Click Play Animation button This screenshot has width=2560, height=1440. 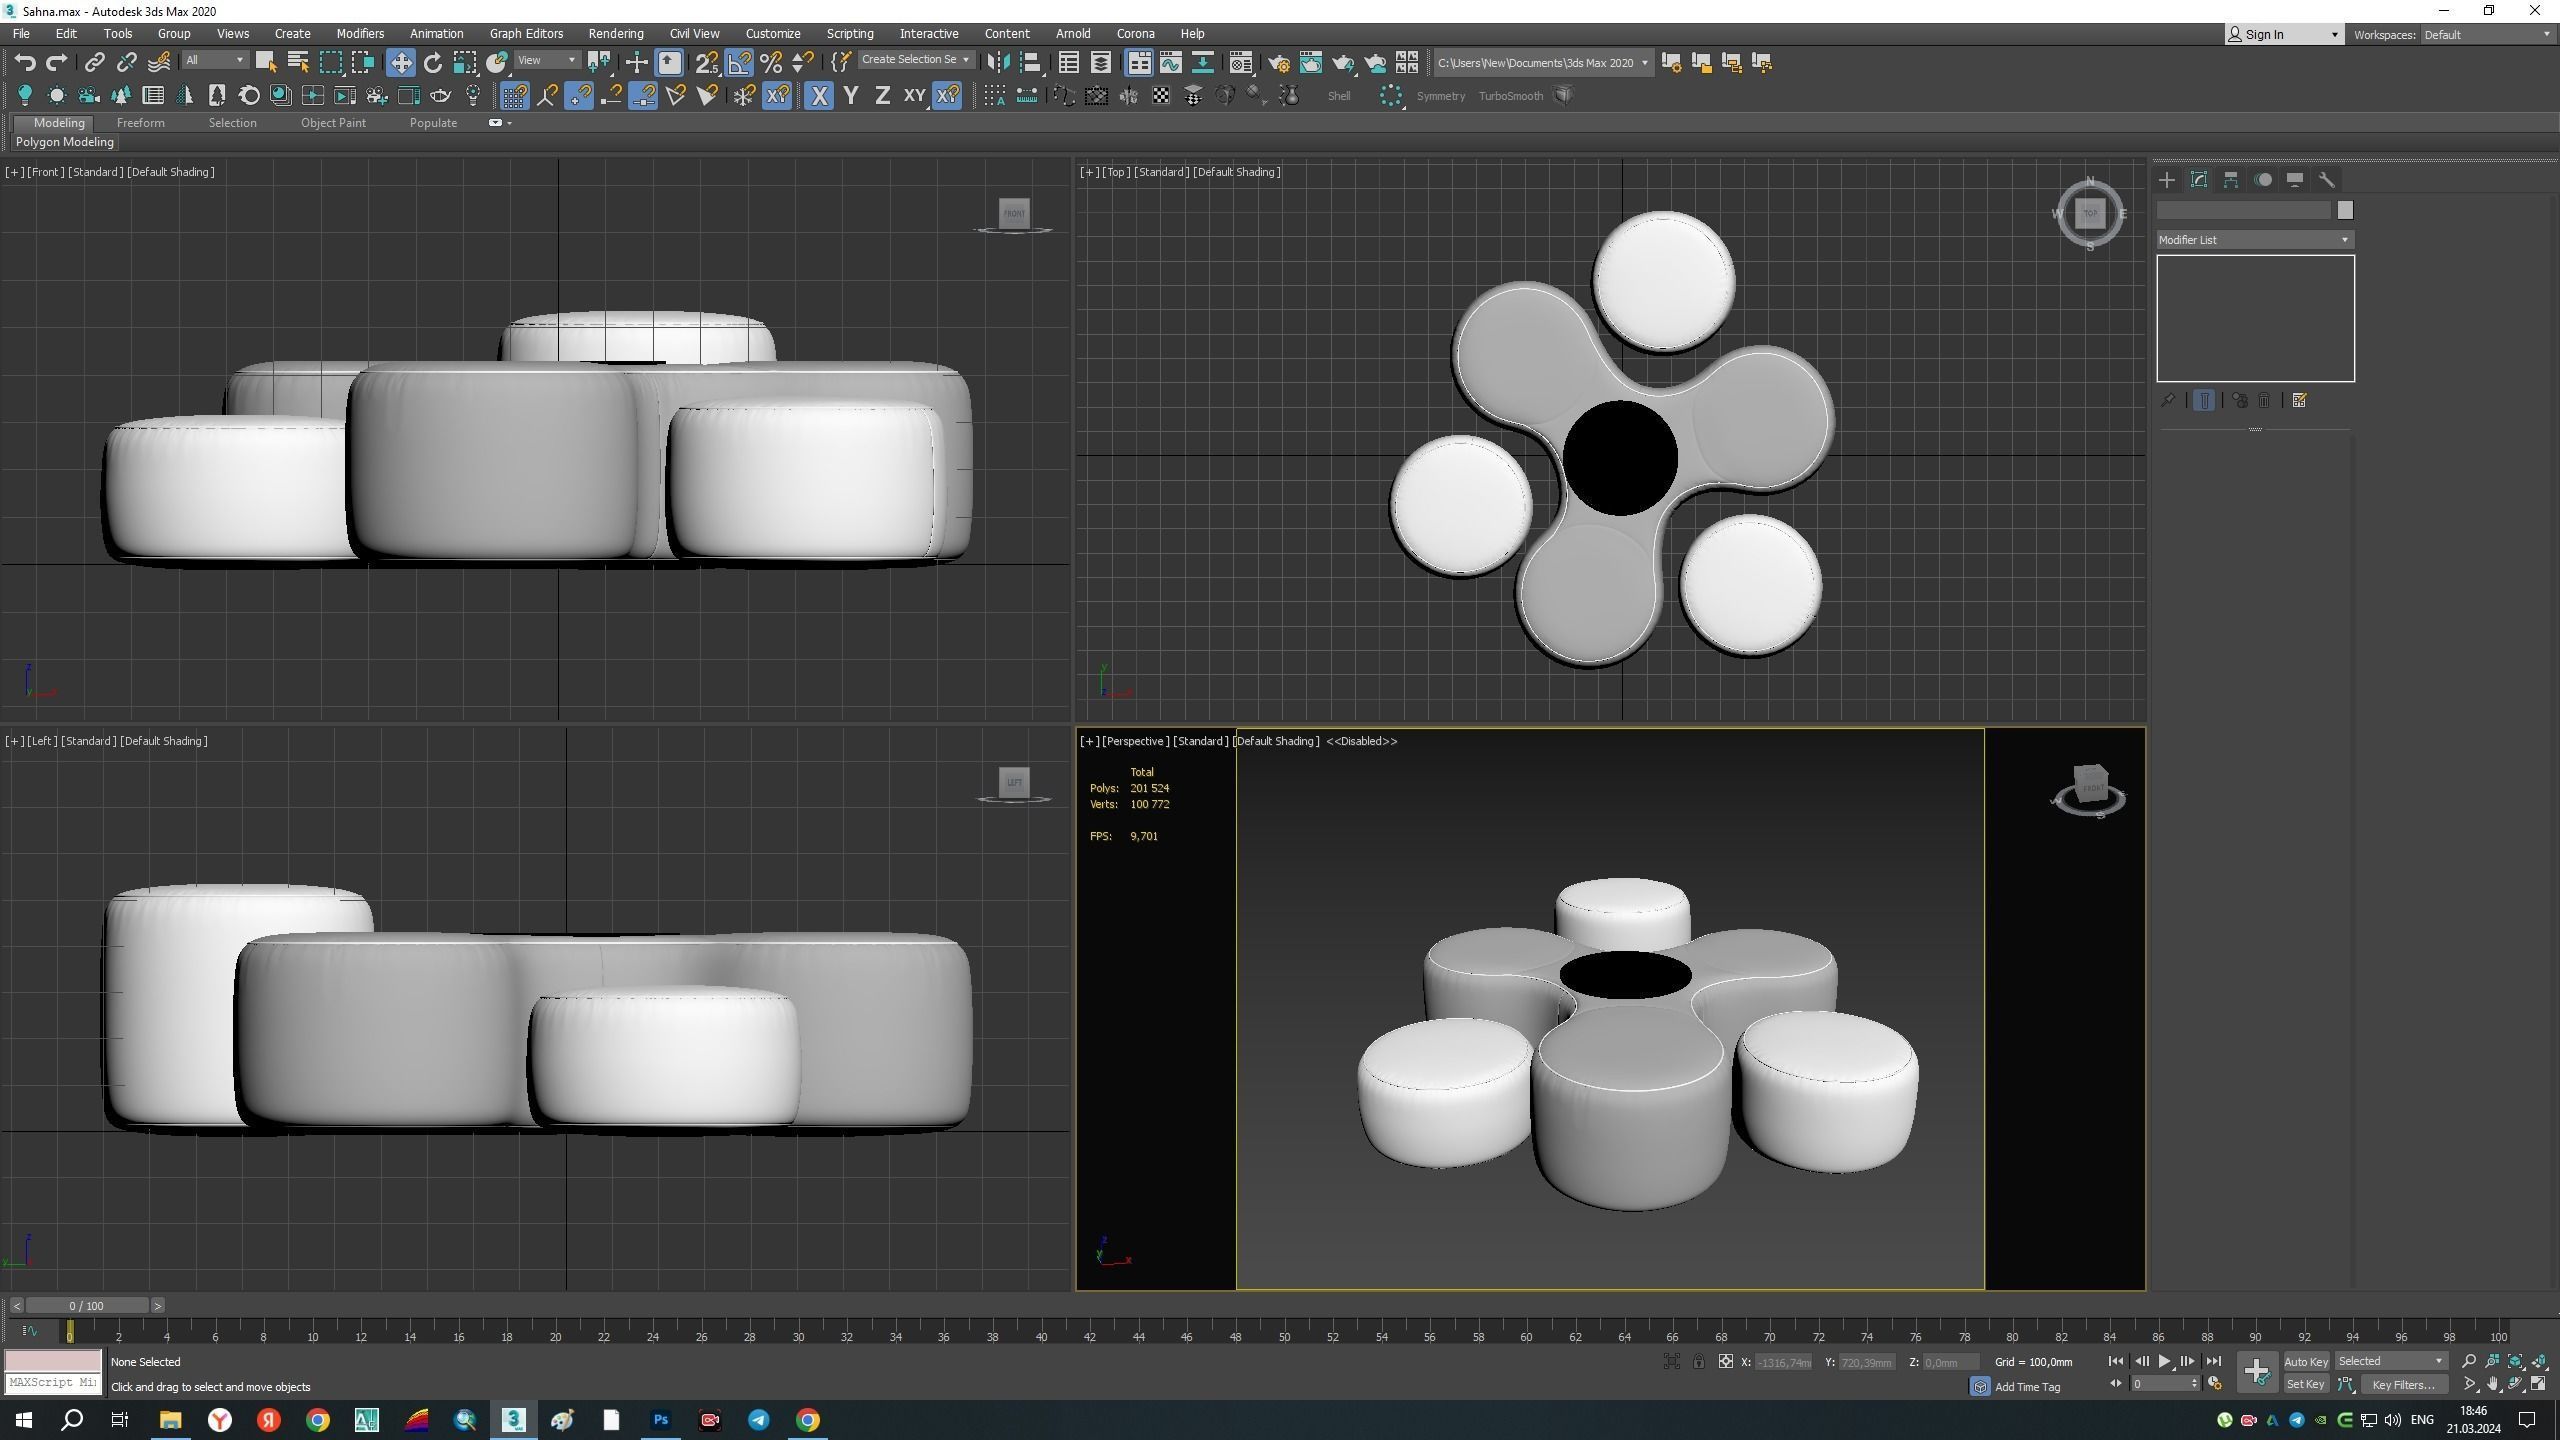[x=2164, y=1362]
